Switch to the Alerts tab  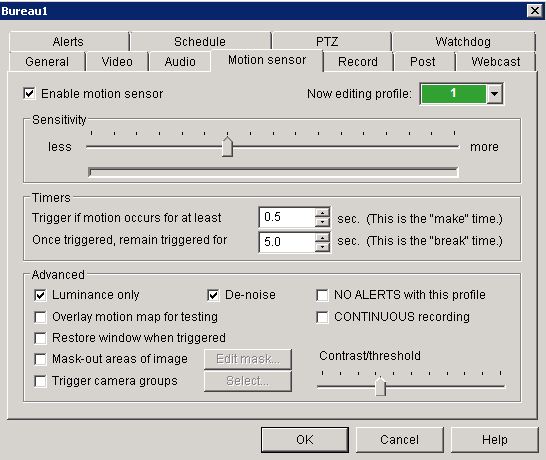pyautogui.click(x=69, y=41)
